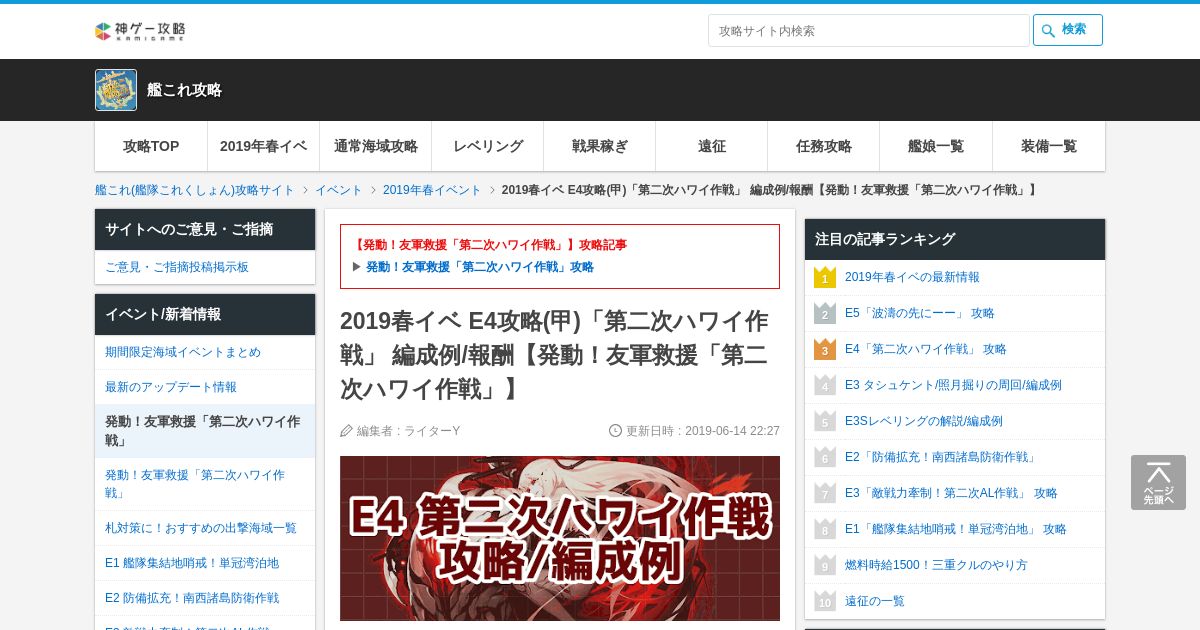Open the 2019年春イベ nav tab
Screen dimensions: 1200x630
(264, 146)
